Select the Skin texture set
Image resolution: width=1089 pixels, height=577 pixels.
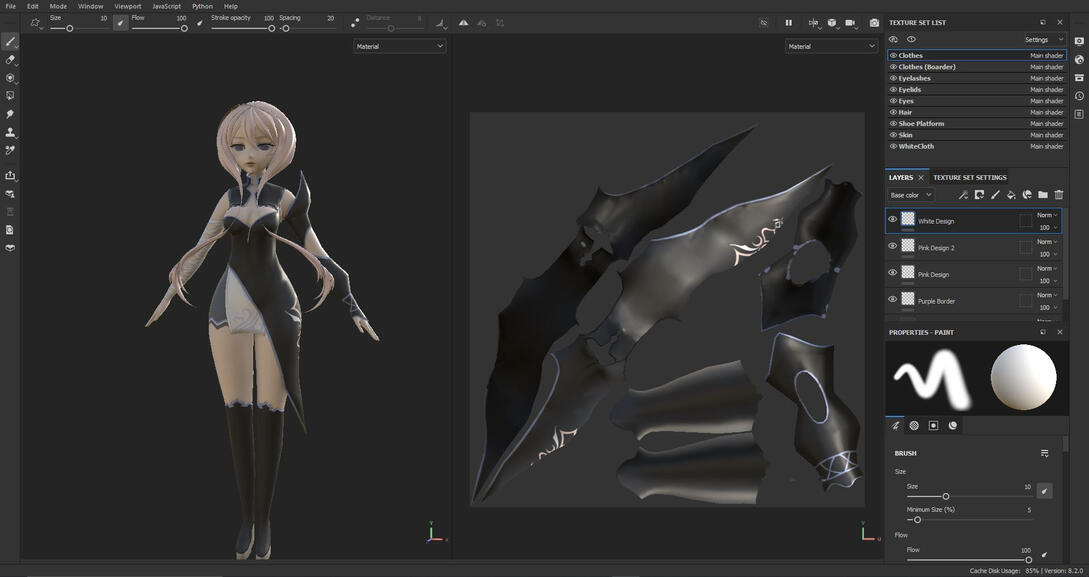pyautogui.click(x=906, y=135)
